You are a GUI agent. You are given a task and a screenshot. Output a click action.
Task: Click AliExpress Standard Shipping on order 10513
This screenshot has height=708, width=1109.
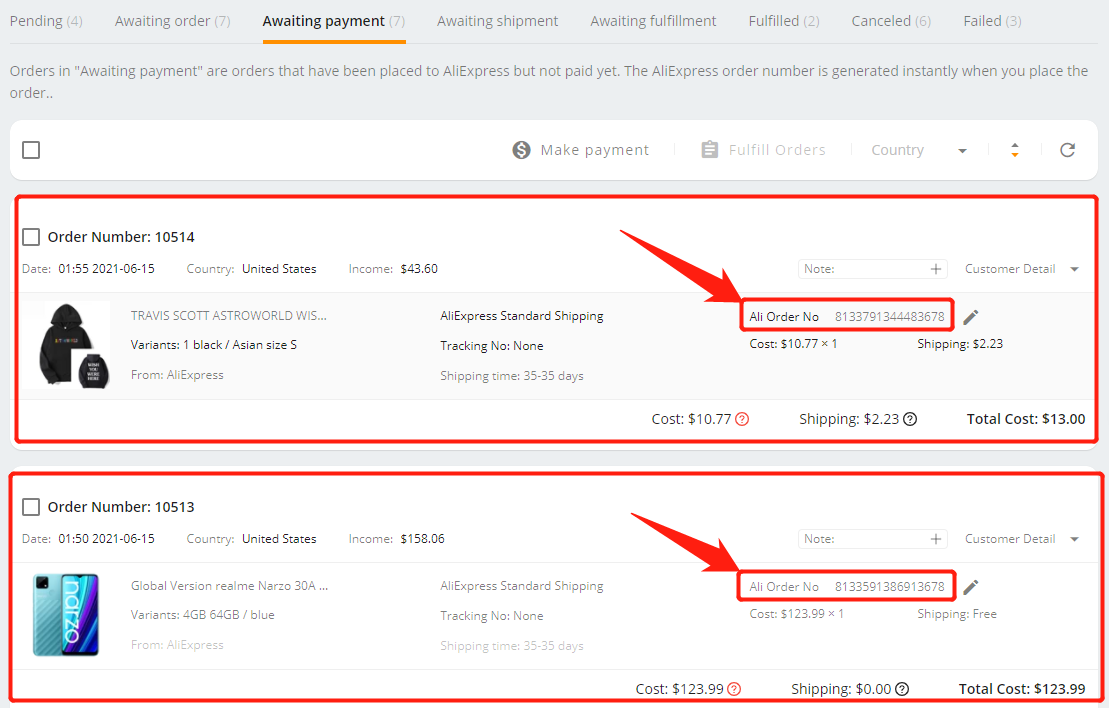[x=522, y=586]
